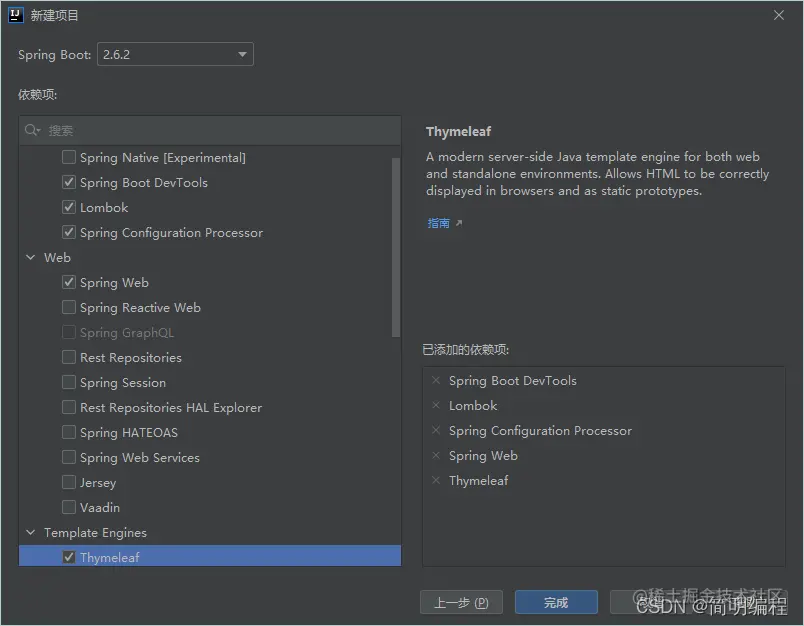Viewport: 804px width, 626px height.
Task: Collapse the Web category
Action: point(31,257)
